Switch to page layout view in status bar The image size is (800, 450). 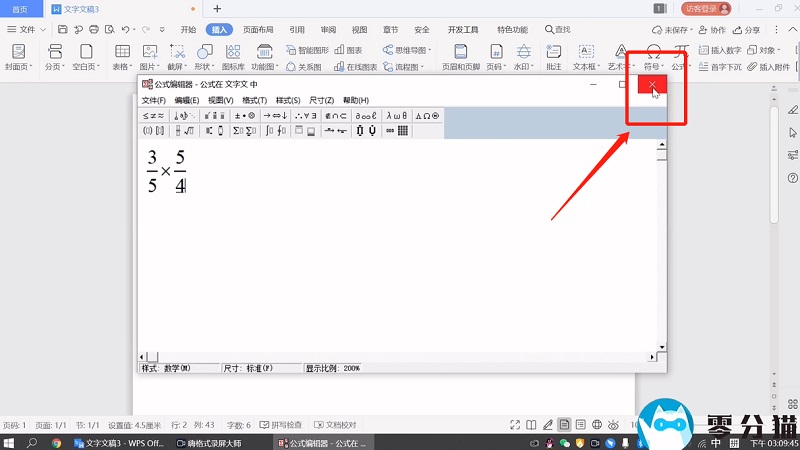pos(566,425)
